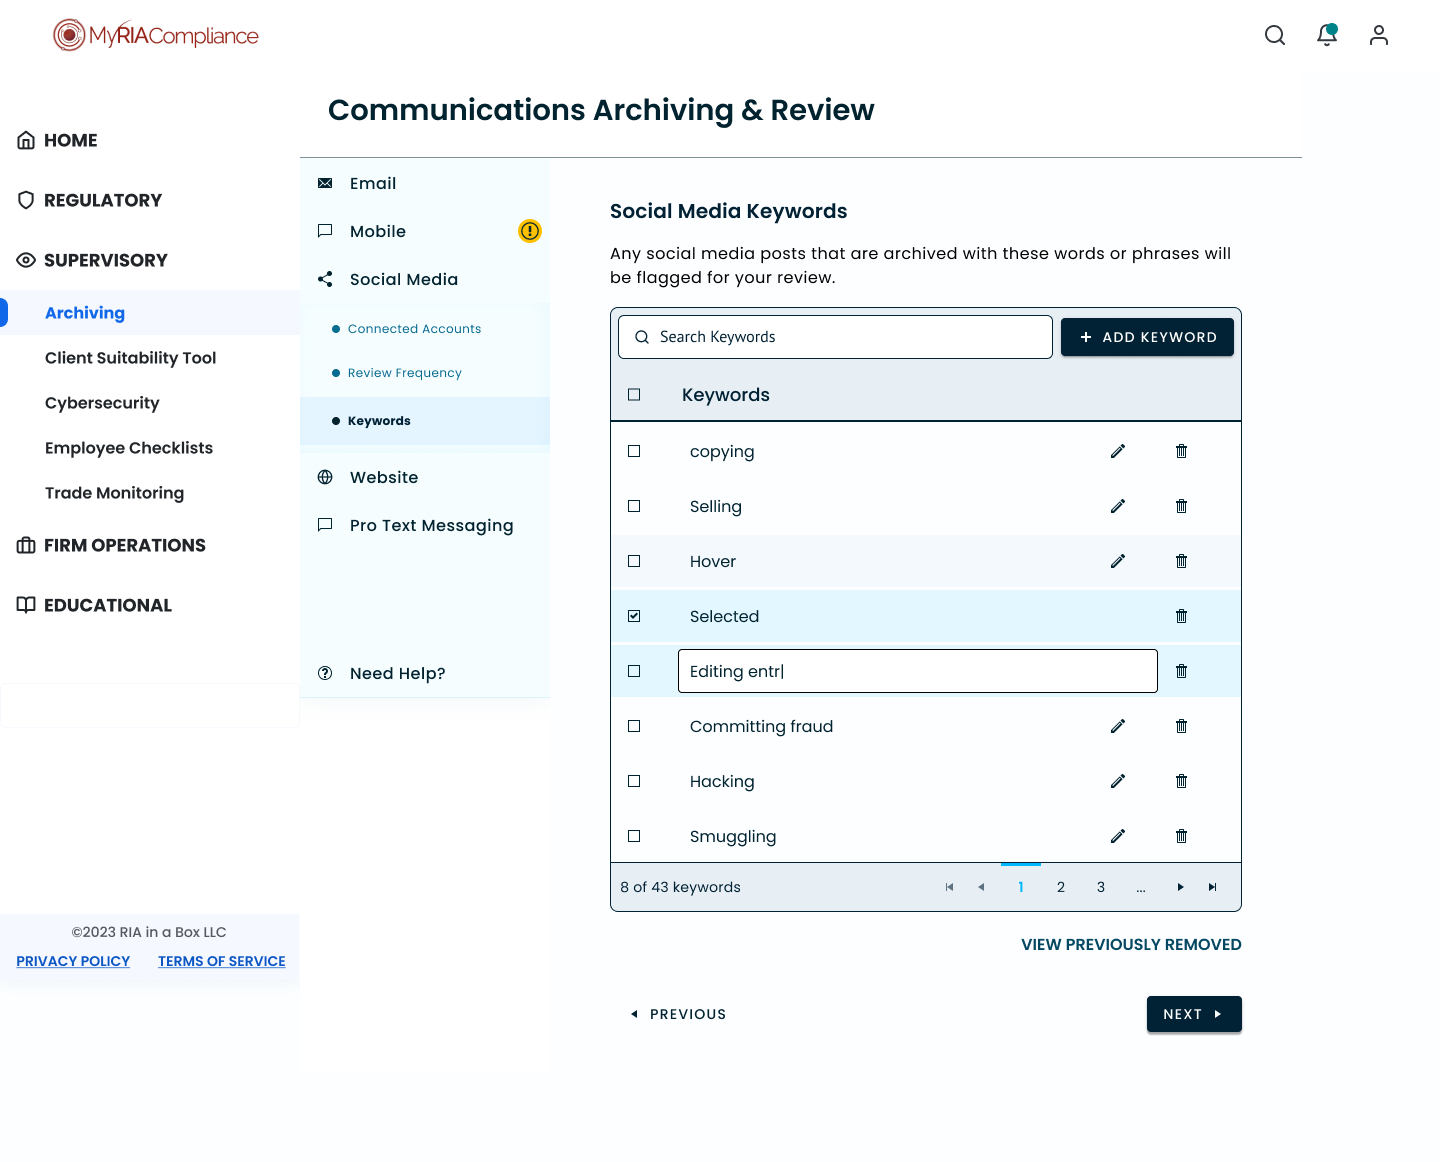Click the Search Keywords field
Screen dimensions: 1440x1162
click(x=835, y=337)
